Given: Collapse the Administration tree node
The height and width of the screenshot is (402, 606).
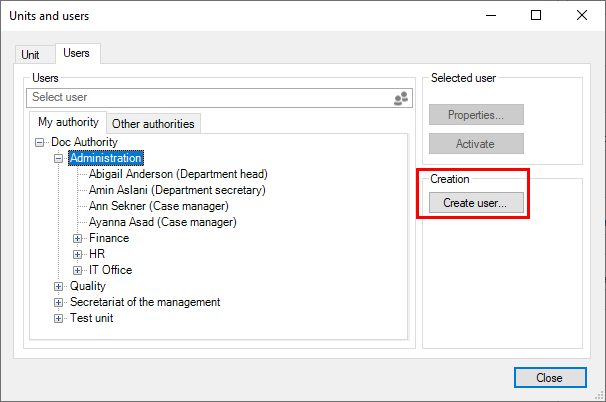Looking at the screenshot, I should [59, 158].
